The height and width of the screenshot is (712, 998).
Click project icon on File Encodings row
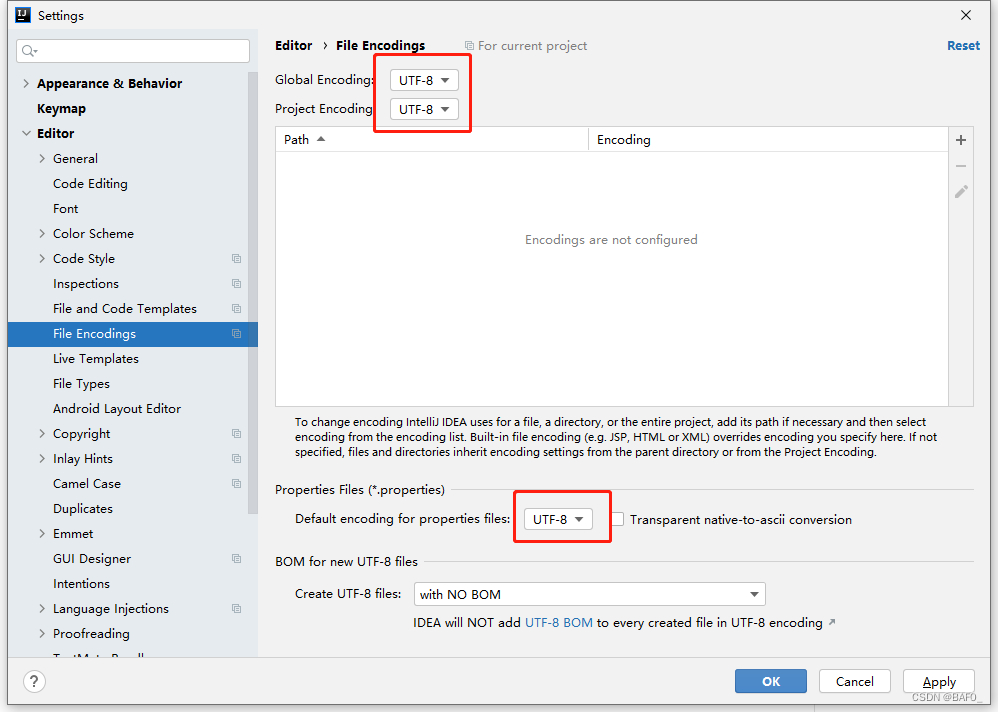pos(236,333)
